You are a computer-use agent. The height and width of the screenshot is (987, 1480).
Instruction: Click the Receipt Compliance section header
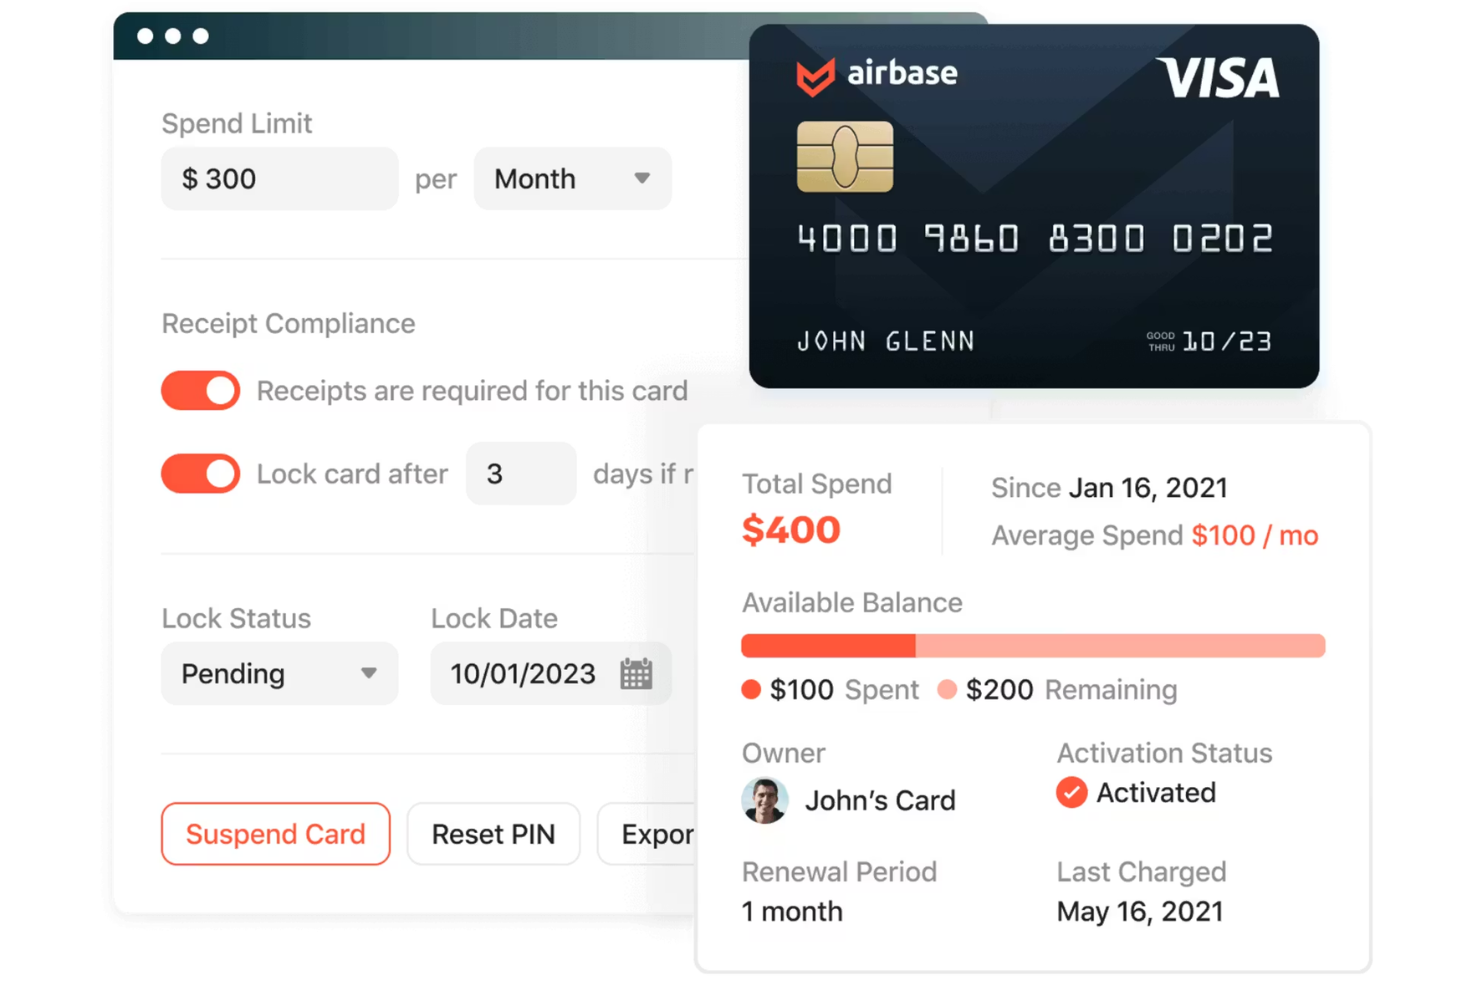[x=288, y=323]
